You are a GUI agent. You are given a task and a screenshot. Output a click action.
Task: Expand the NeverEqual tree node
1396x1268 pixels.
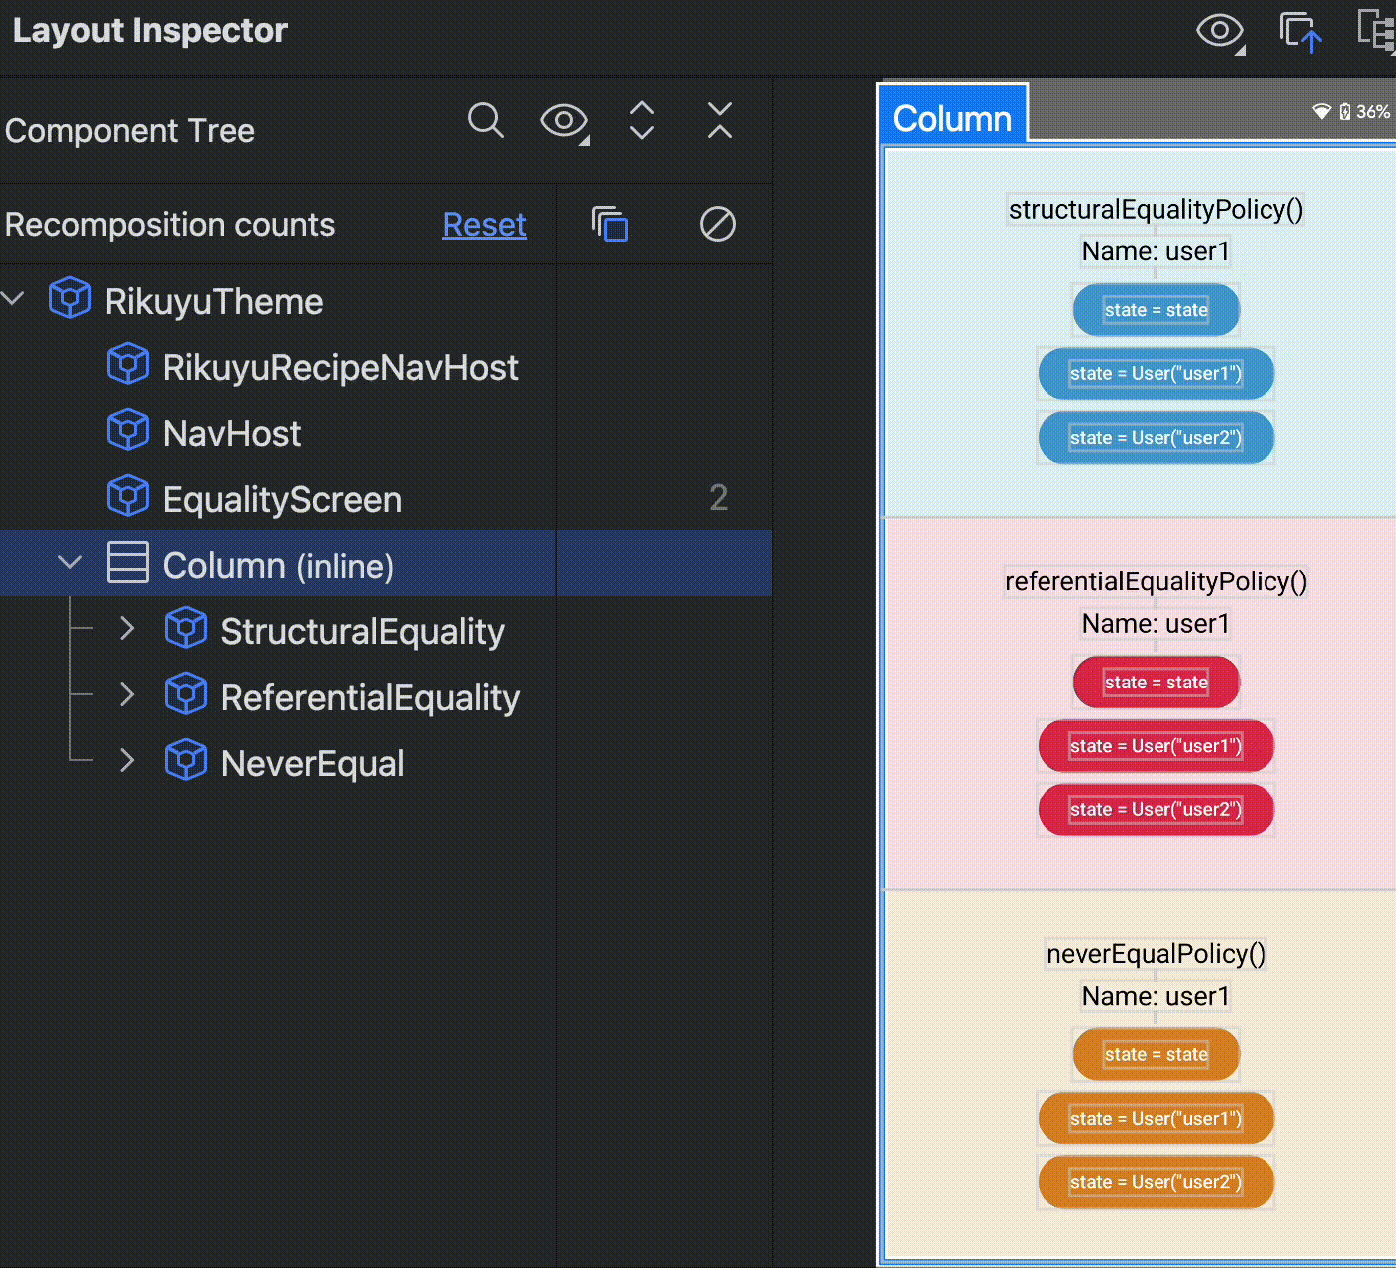click(x=127, y=761)
